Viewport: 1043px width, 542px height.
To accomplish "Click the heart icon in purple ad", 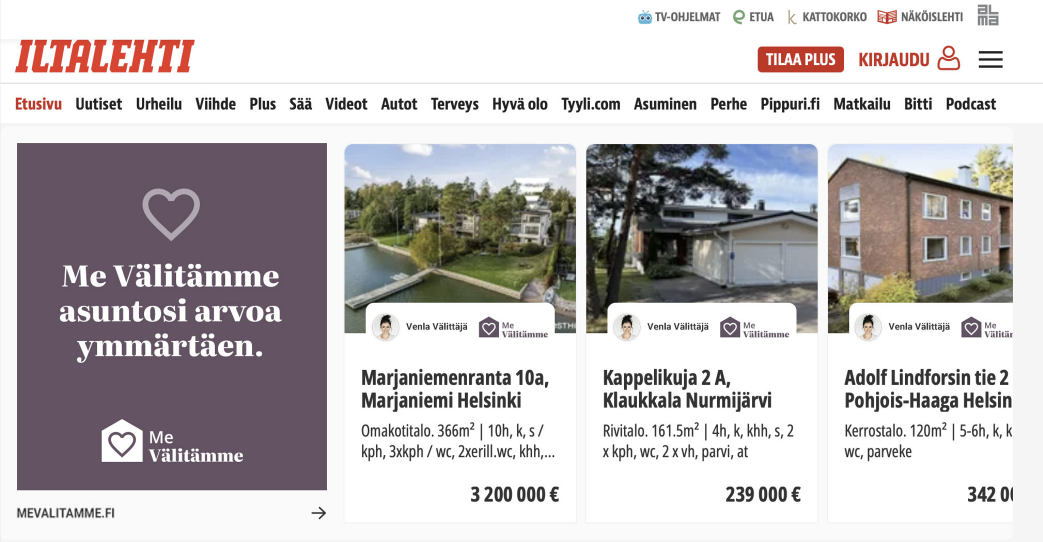I will (x=171, y=213).
